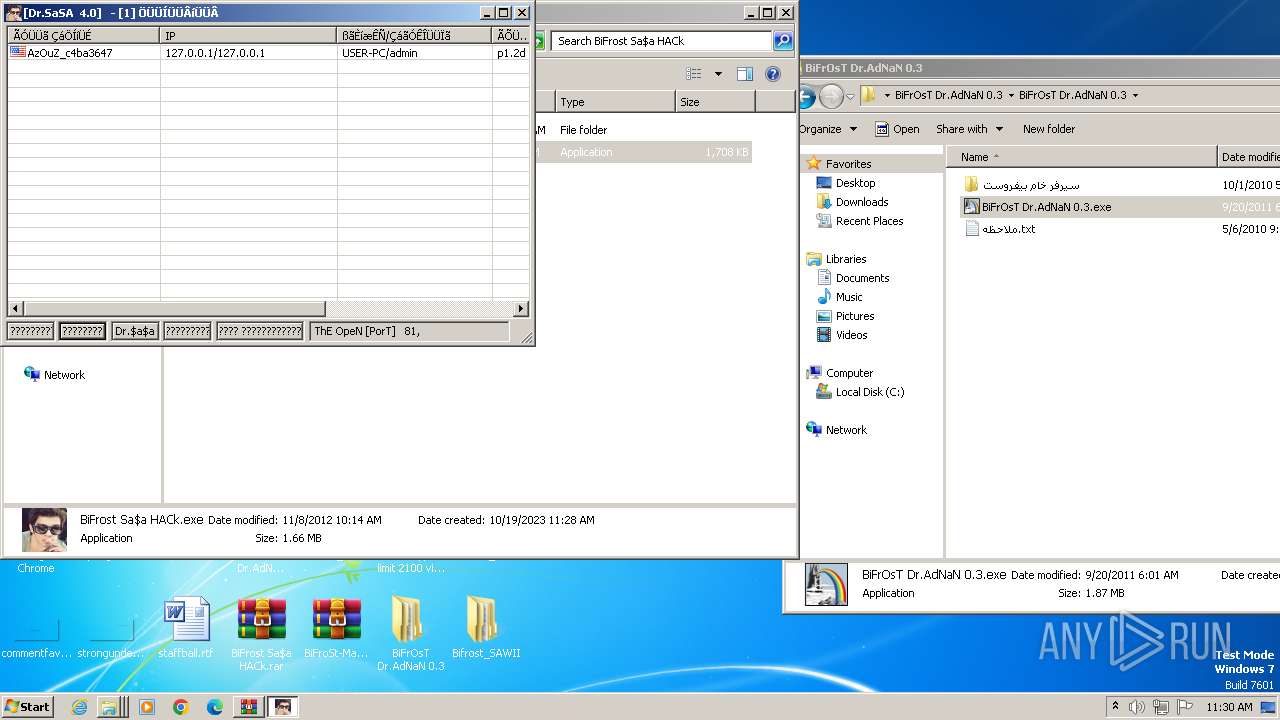
Task: Sort by the Size column header
Action: point(715,102)
